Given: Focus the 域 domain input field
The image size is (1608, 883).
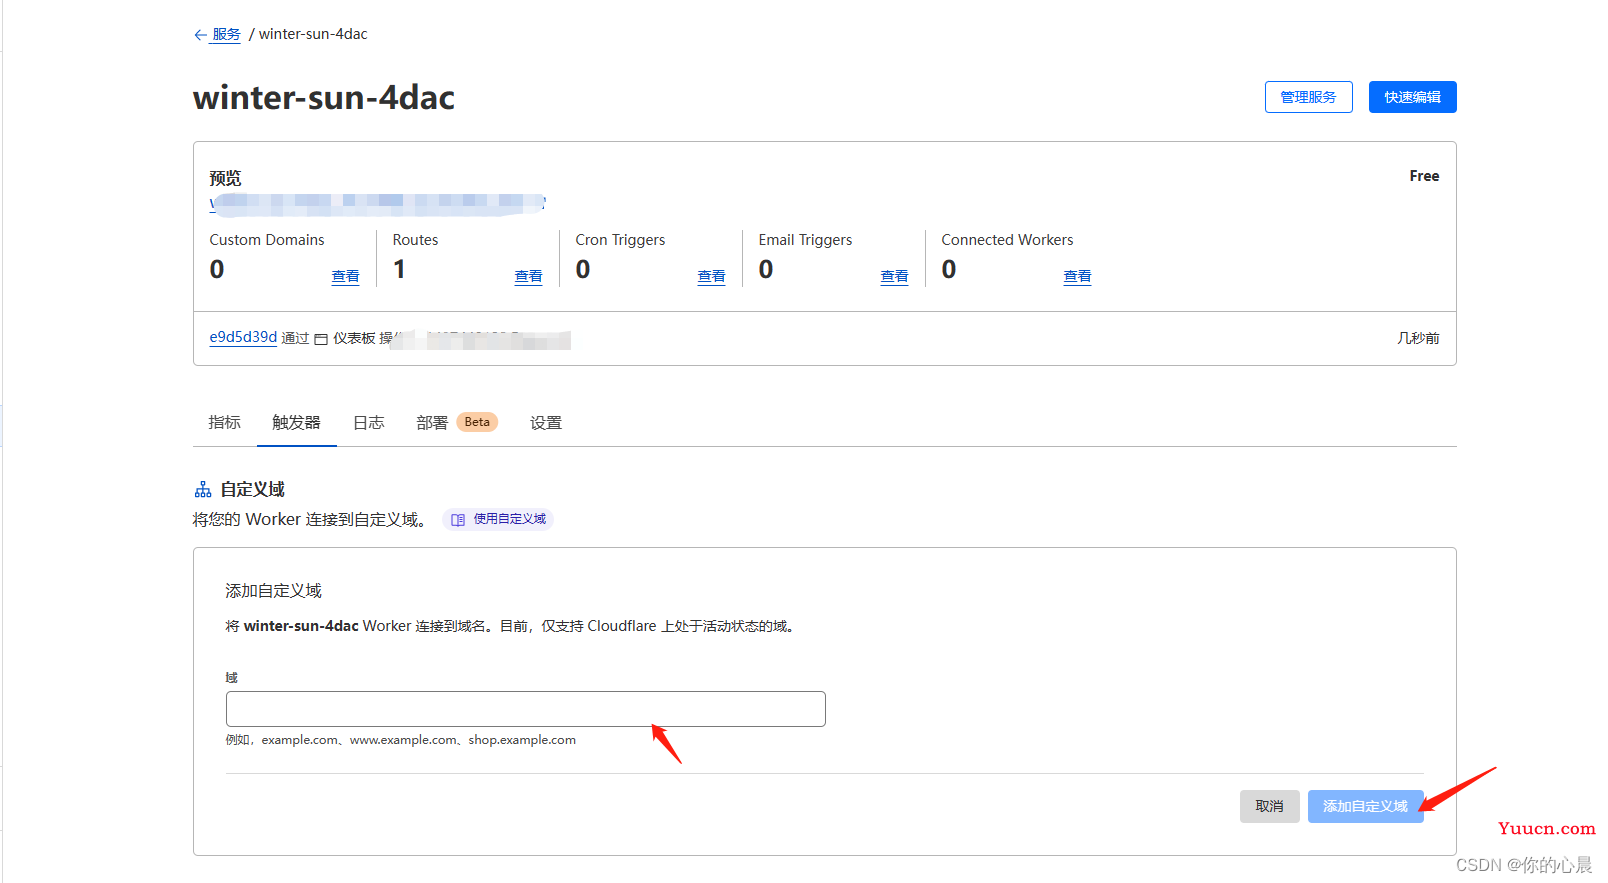Looking at the screenshot, I should click(x=525, y=709).
